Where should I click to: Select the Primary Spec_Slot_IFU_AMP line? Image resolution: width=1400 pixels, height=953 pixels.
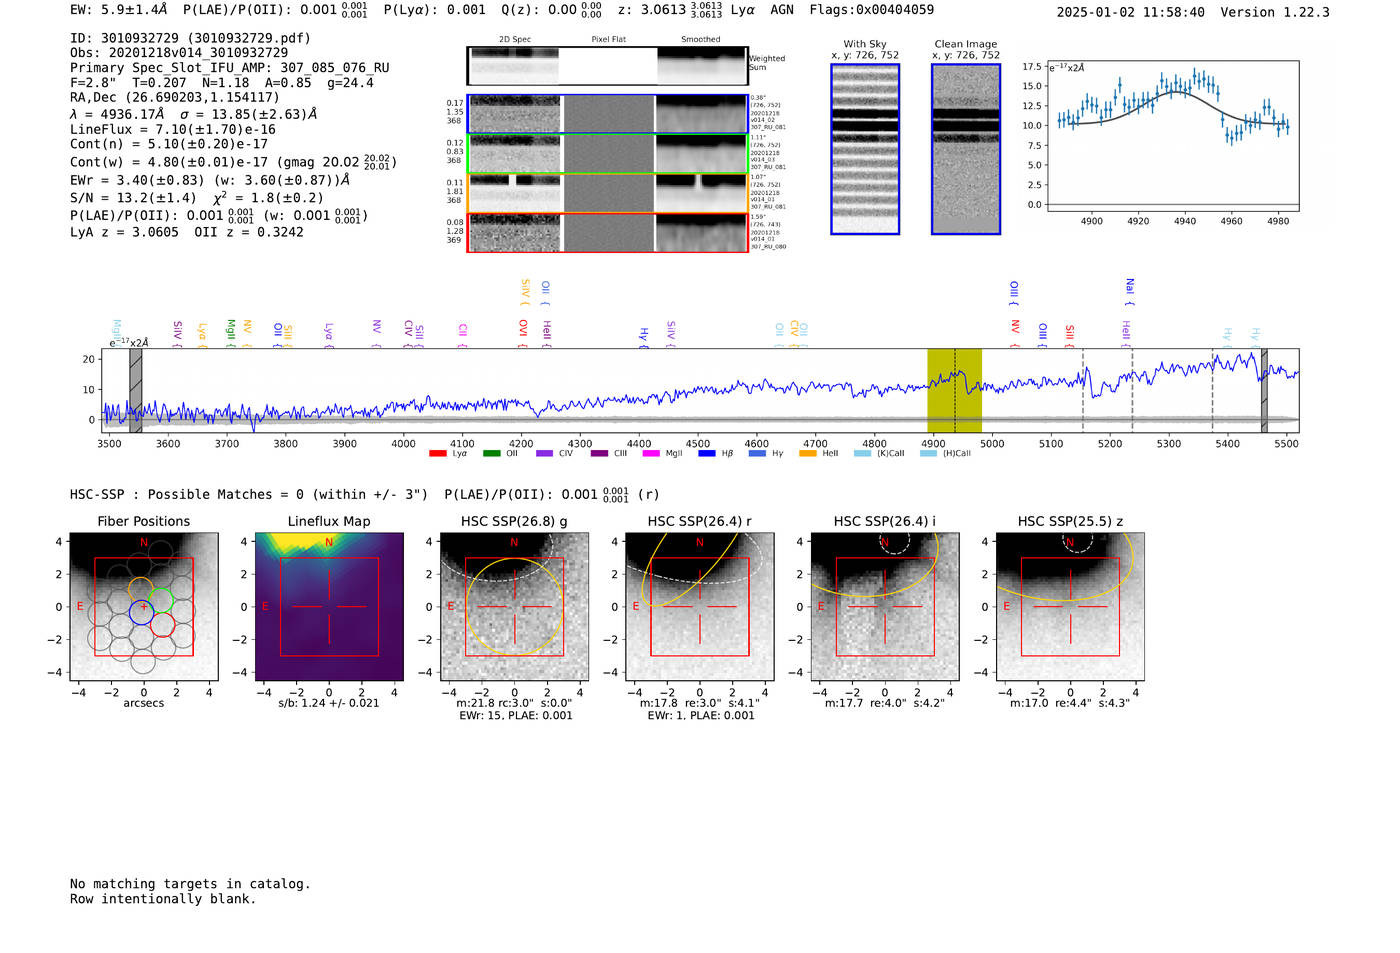(x=230, y=67)
